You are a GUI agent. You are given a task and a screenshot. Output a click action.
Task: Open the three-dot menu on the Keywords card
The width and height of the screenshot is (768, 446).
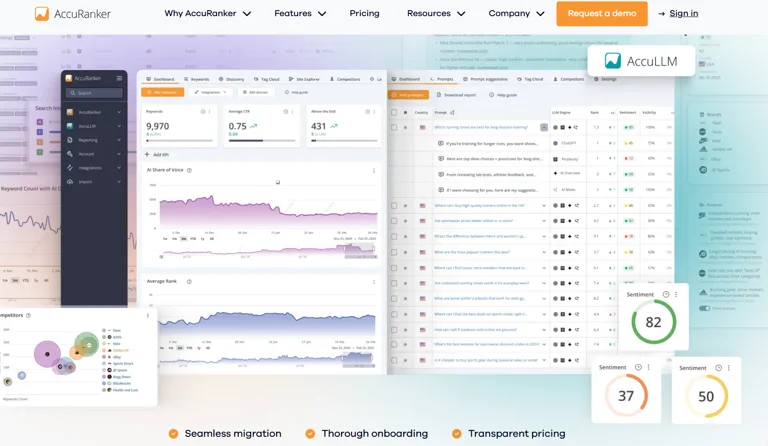210,112
